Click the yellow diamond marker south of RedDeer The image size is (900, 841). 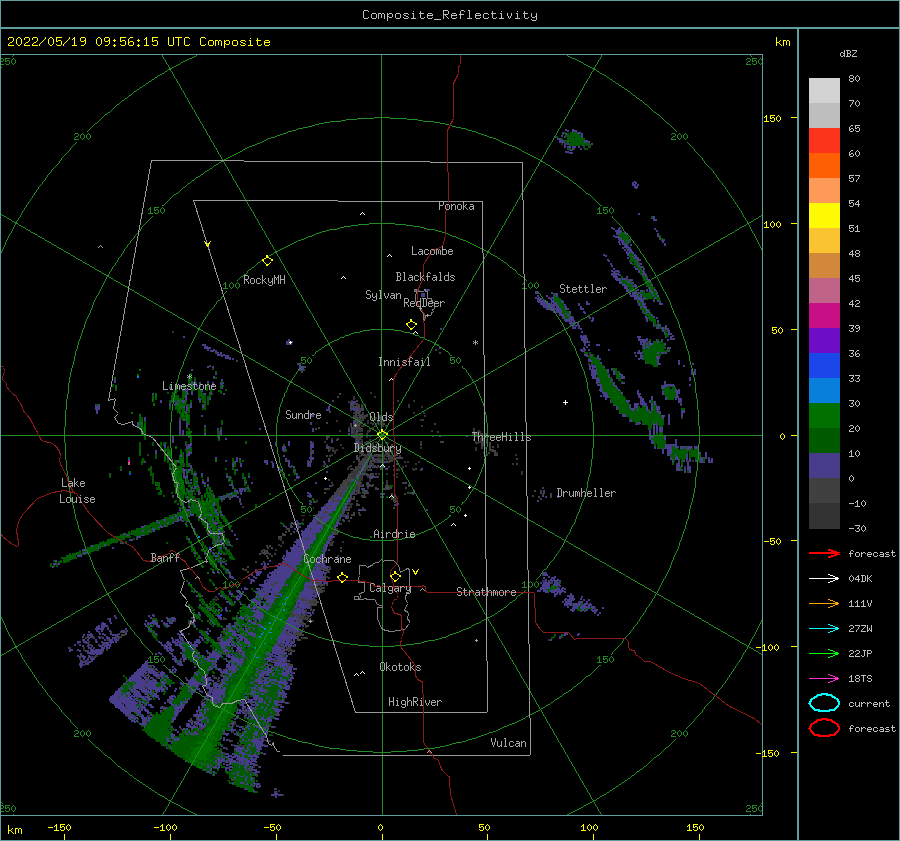click(411, 325)
